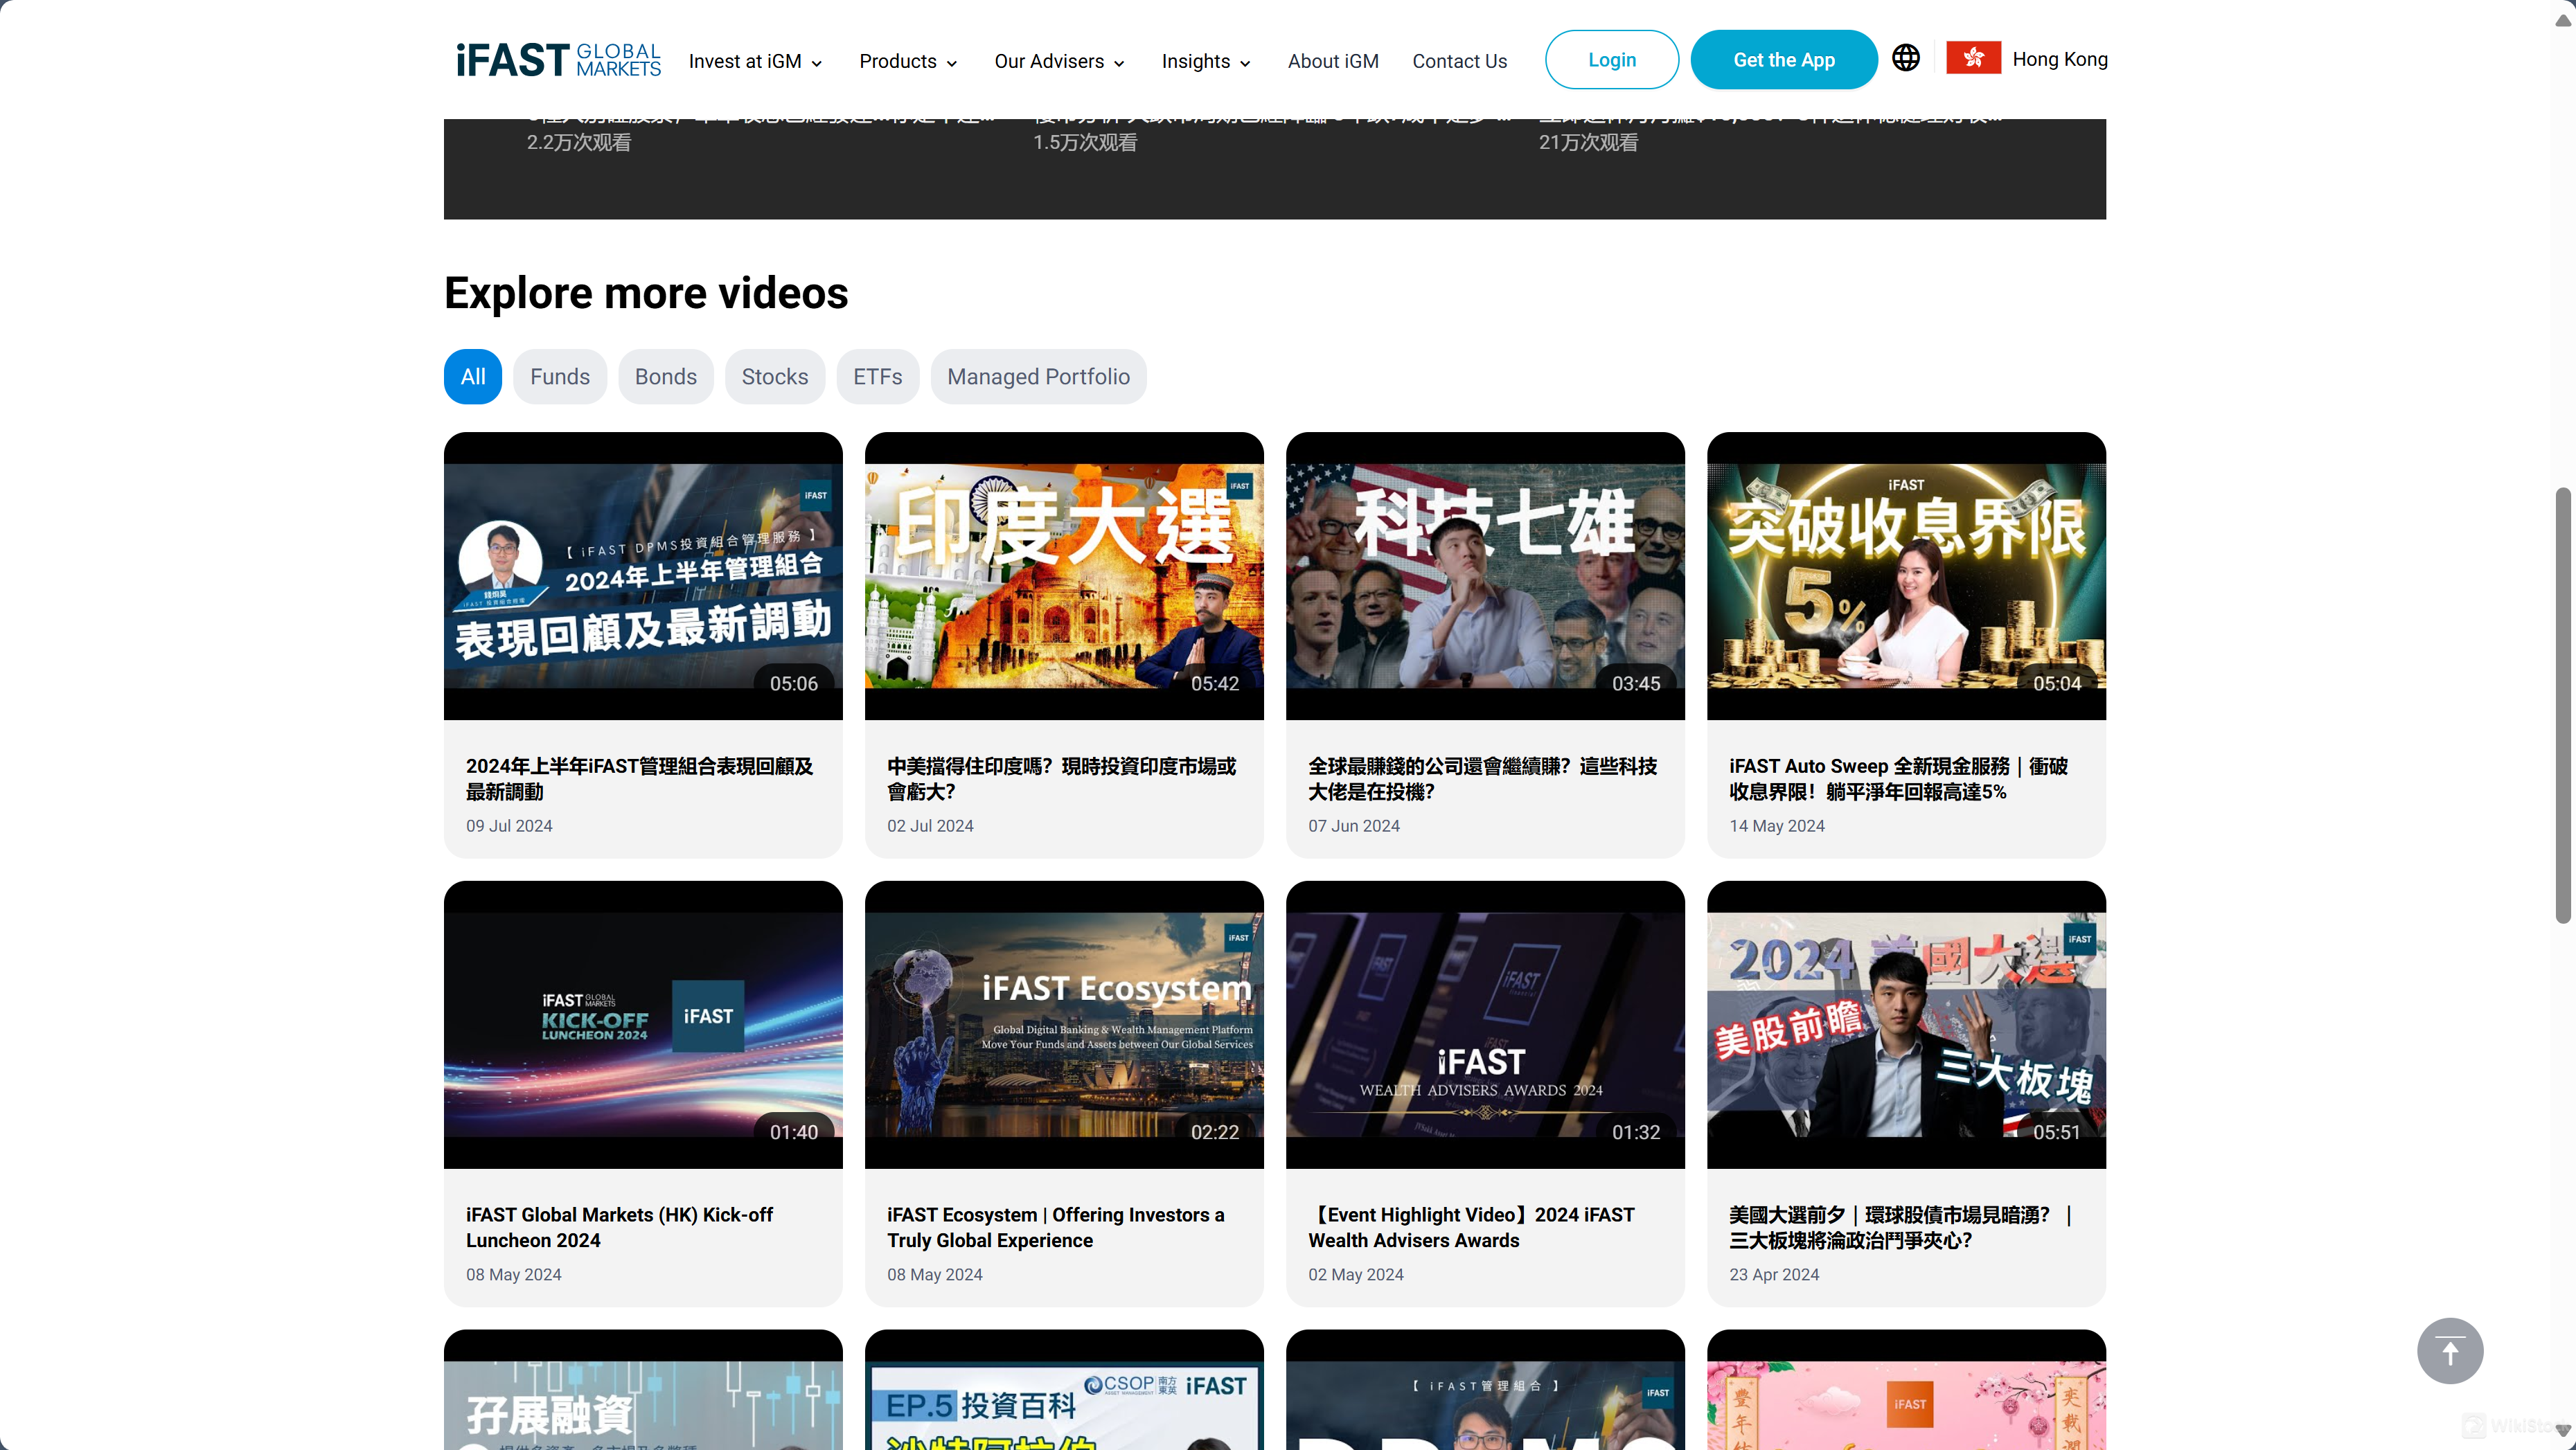Filter videos by Funds
The height and width of the screenshot is (1450, 2576).
click(x=560, y=376)
